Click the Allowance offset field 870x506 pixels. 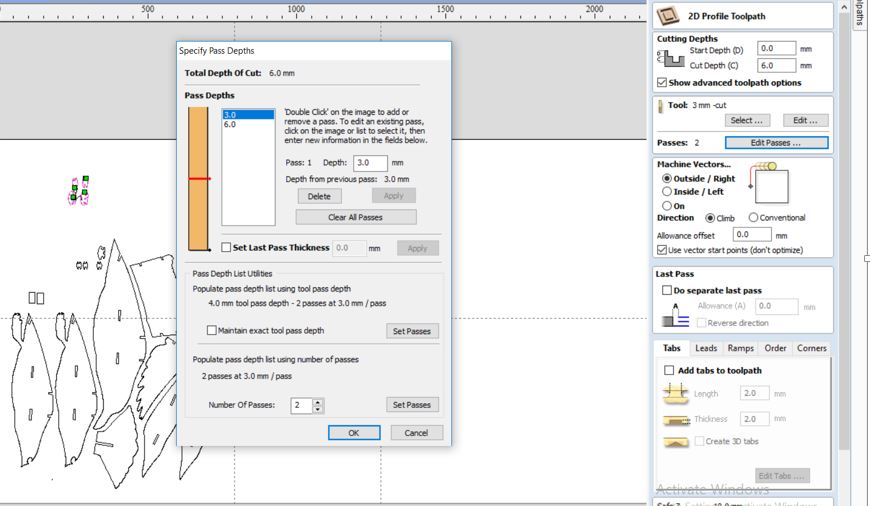[x=751, y=235]
